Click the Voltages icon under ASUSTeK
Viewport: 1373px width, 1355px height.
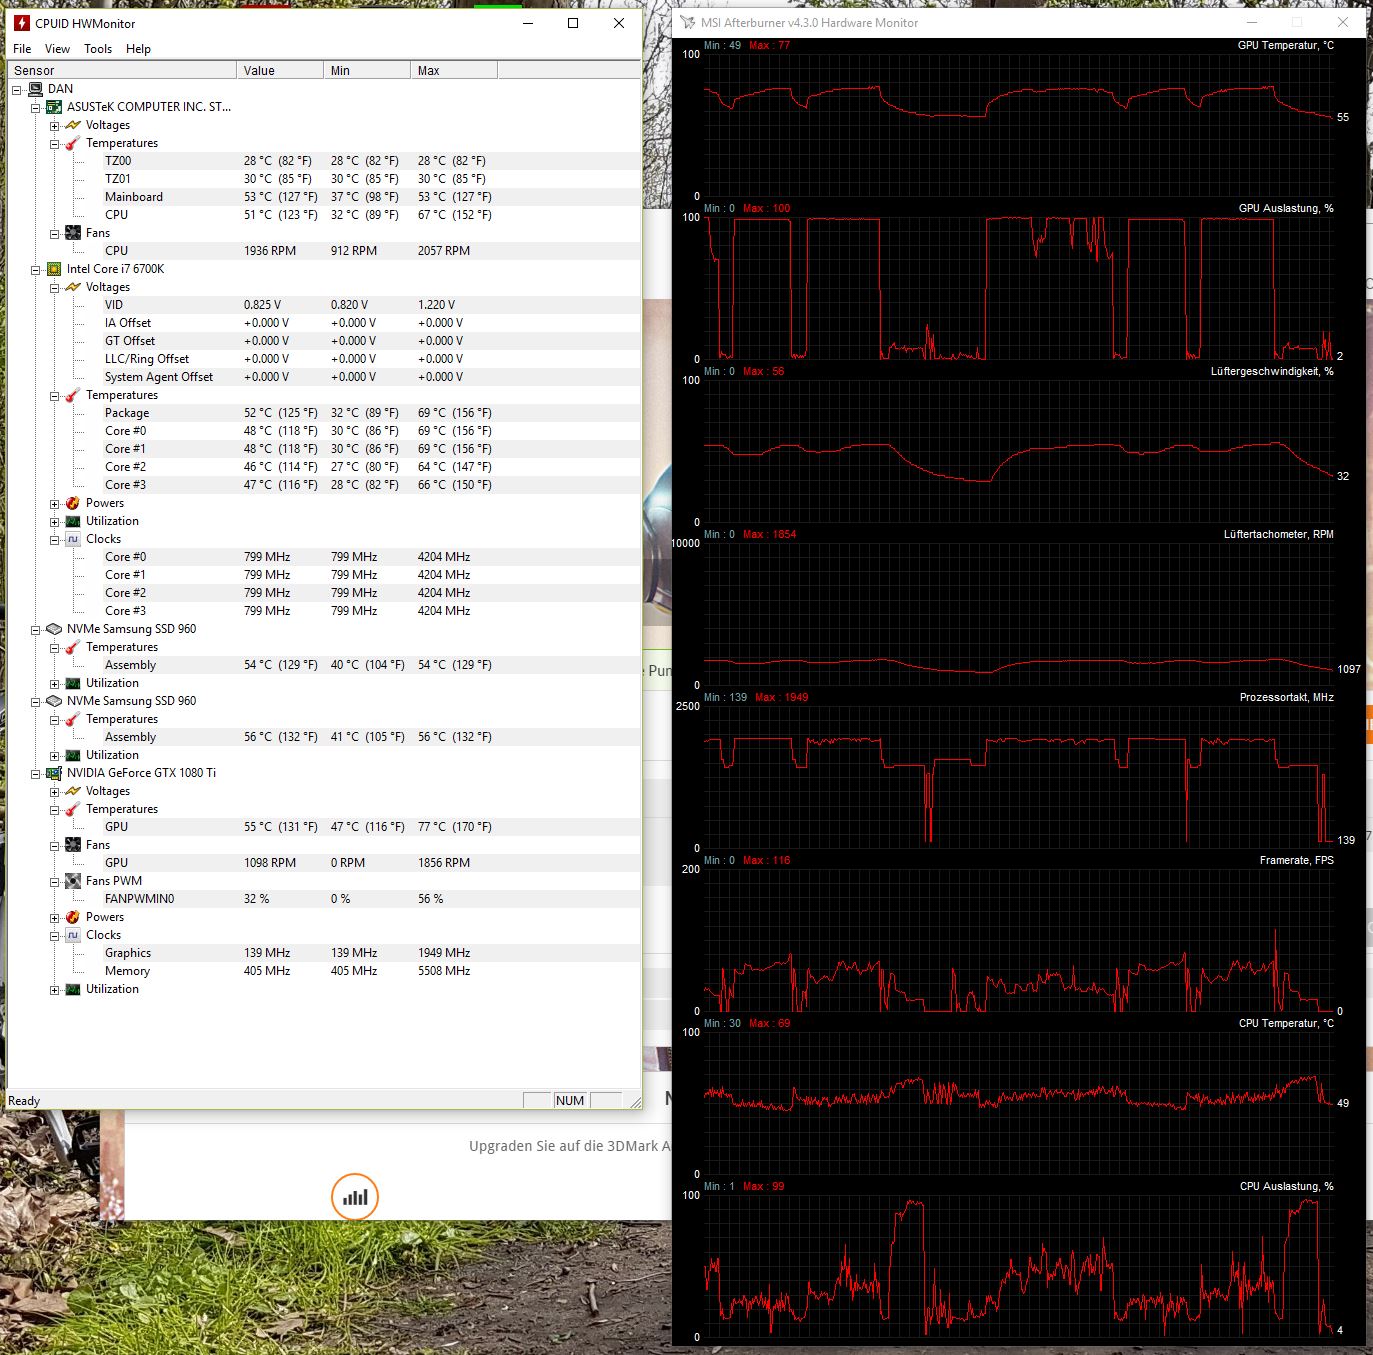coord(73,125)
